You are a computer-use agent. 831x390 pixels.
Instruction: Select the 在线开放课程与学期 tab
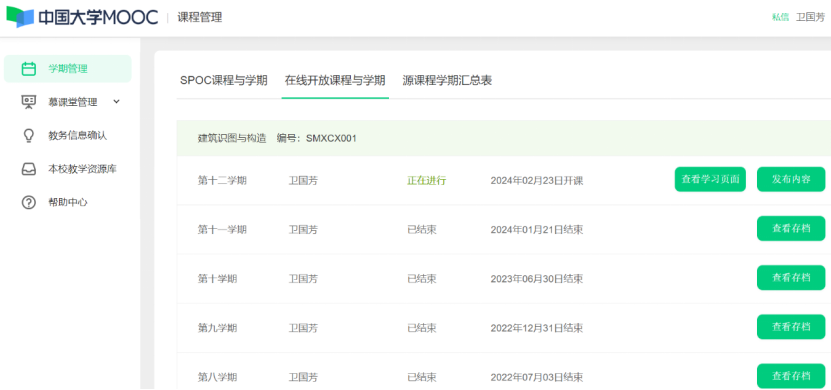335,81
